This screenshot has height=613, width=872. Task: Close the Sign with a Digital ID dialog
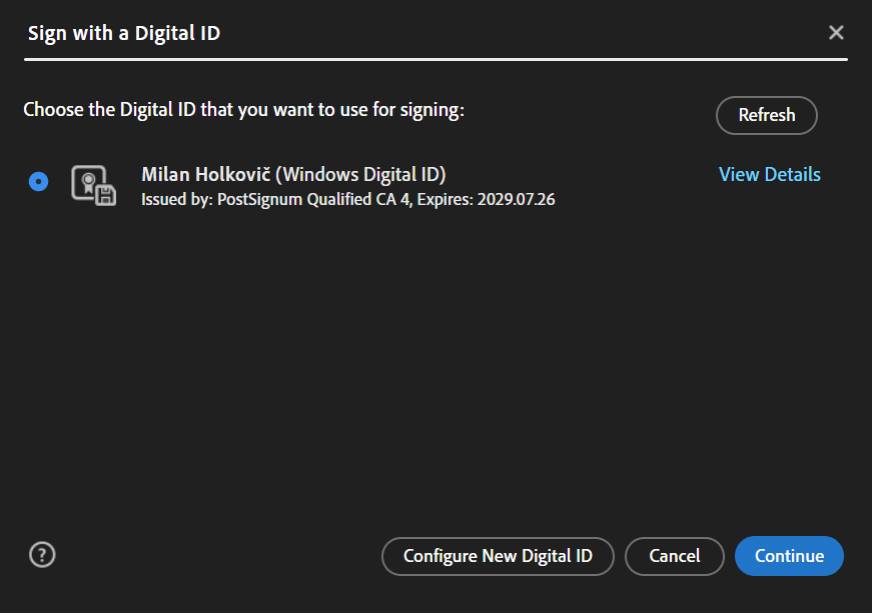pyautogui.click(x=836, y=32)
